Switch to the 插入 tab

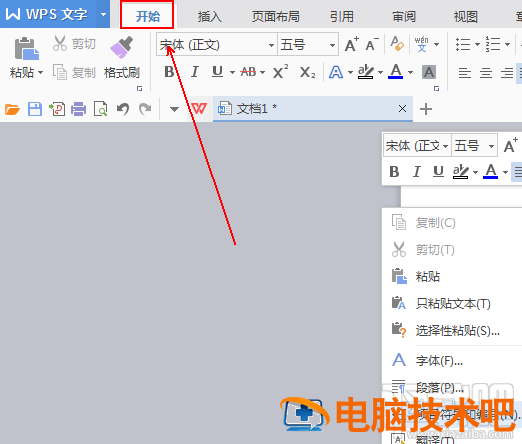click(x=209, y=16)
